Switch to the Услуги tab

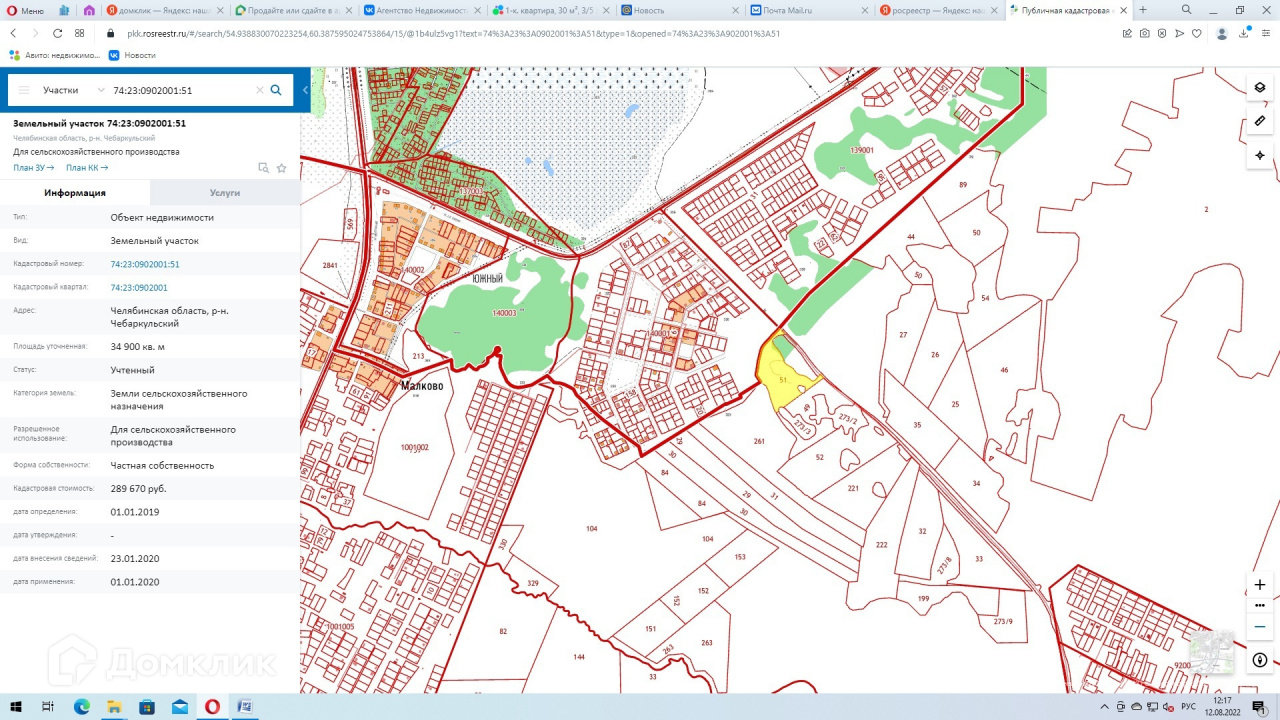click(x=224, y=193)
